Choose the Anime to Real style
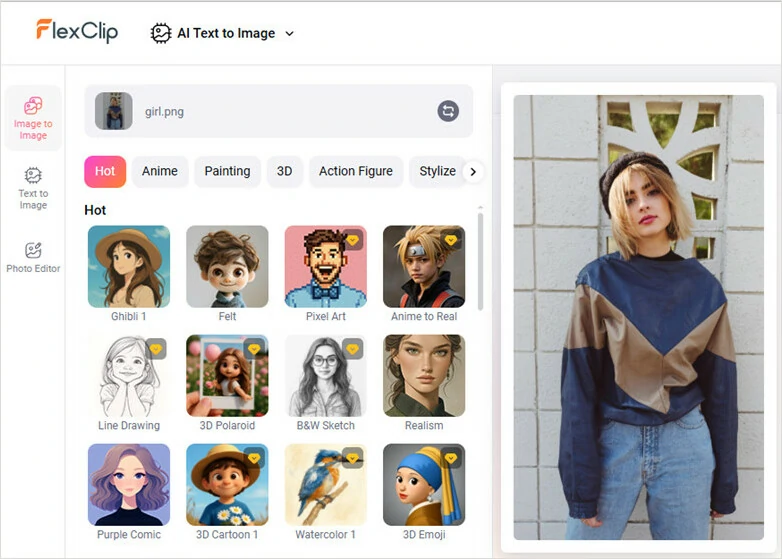Image resolution: width=782 pixels, height=559 pixels. click(424, 266)
